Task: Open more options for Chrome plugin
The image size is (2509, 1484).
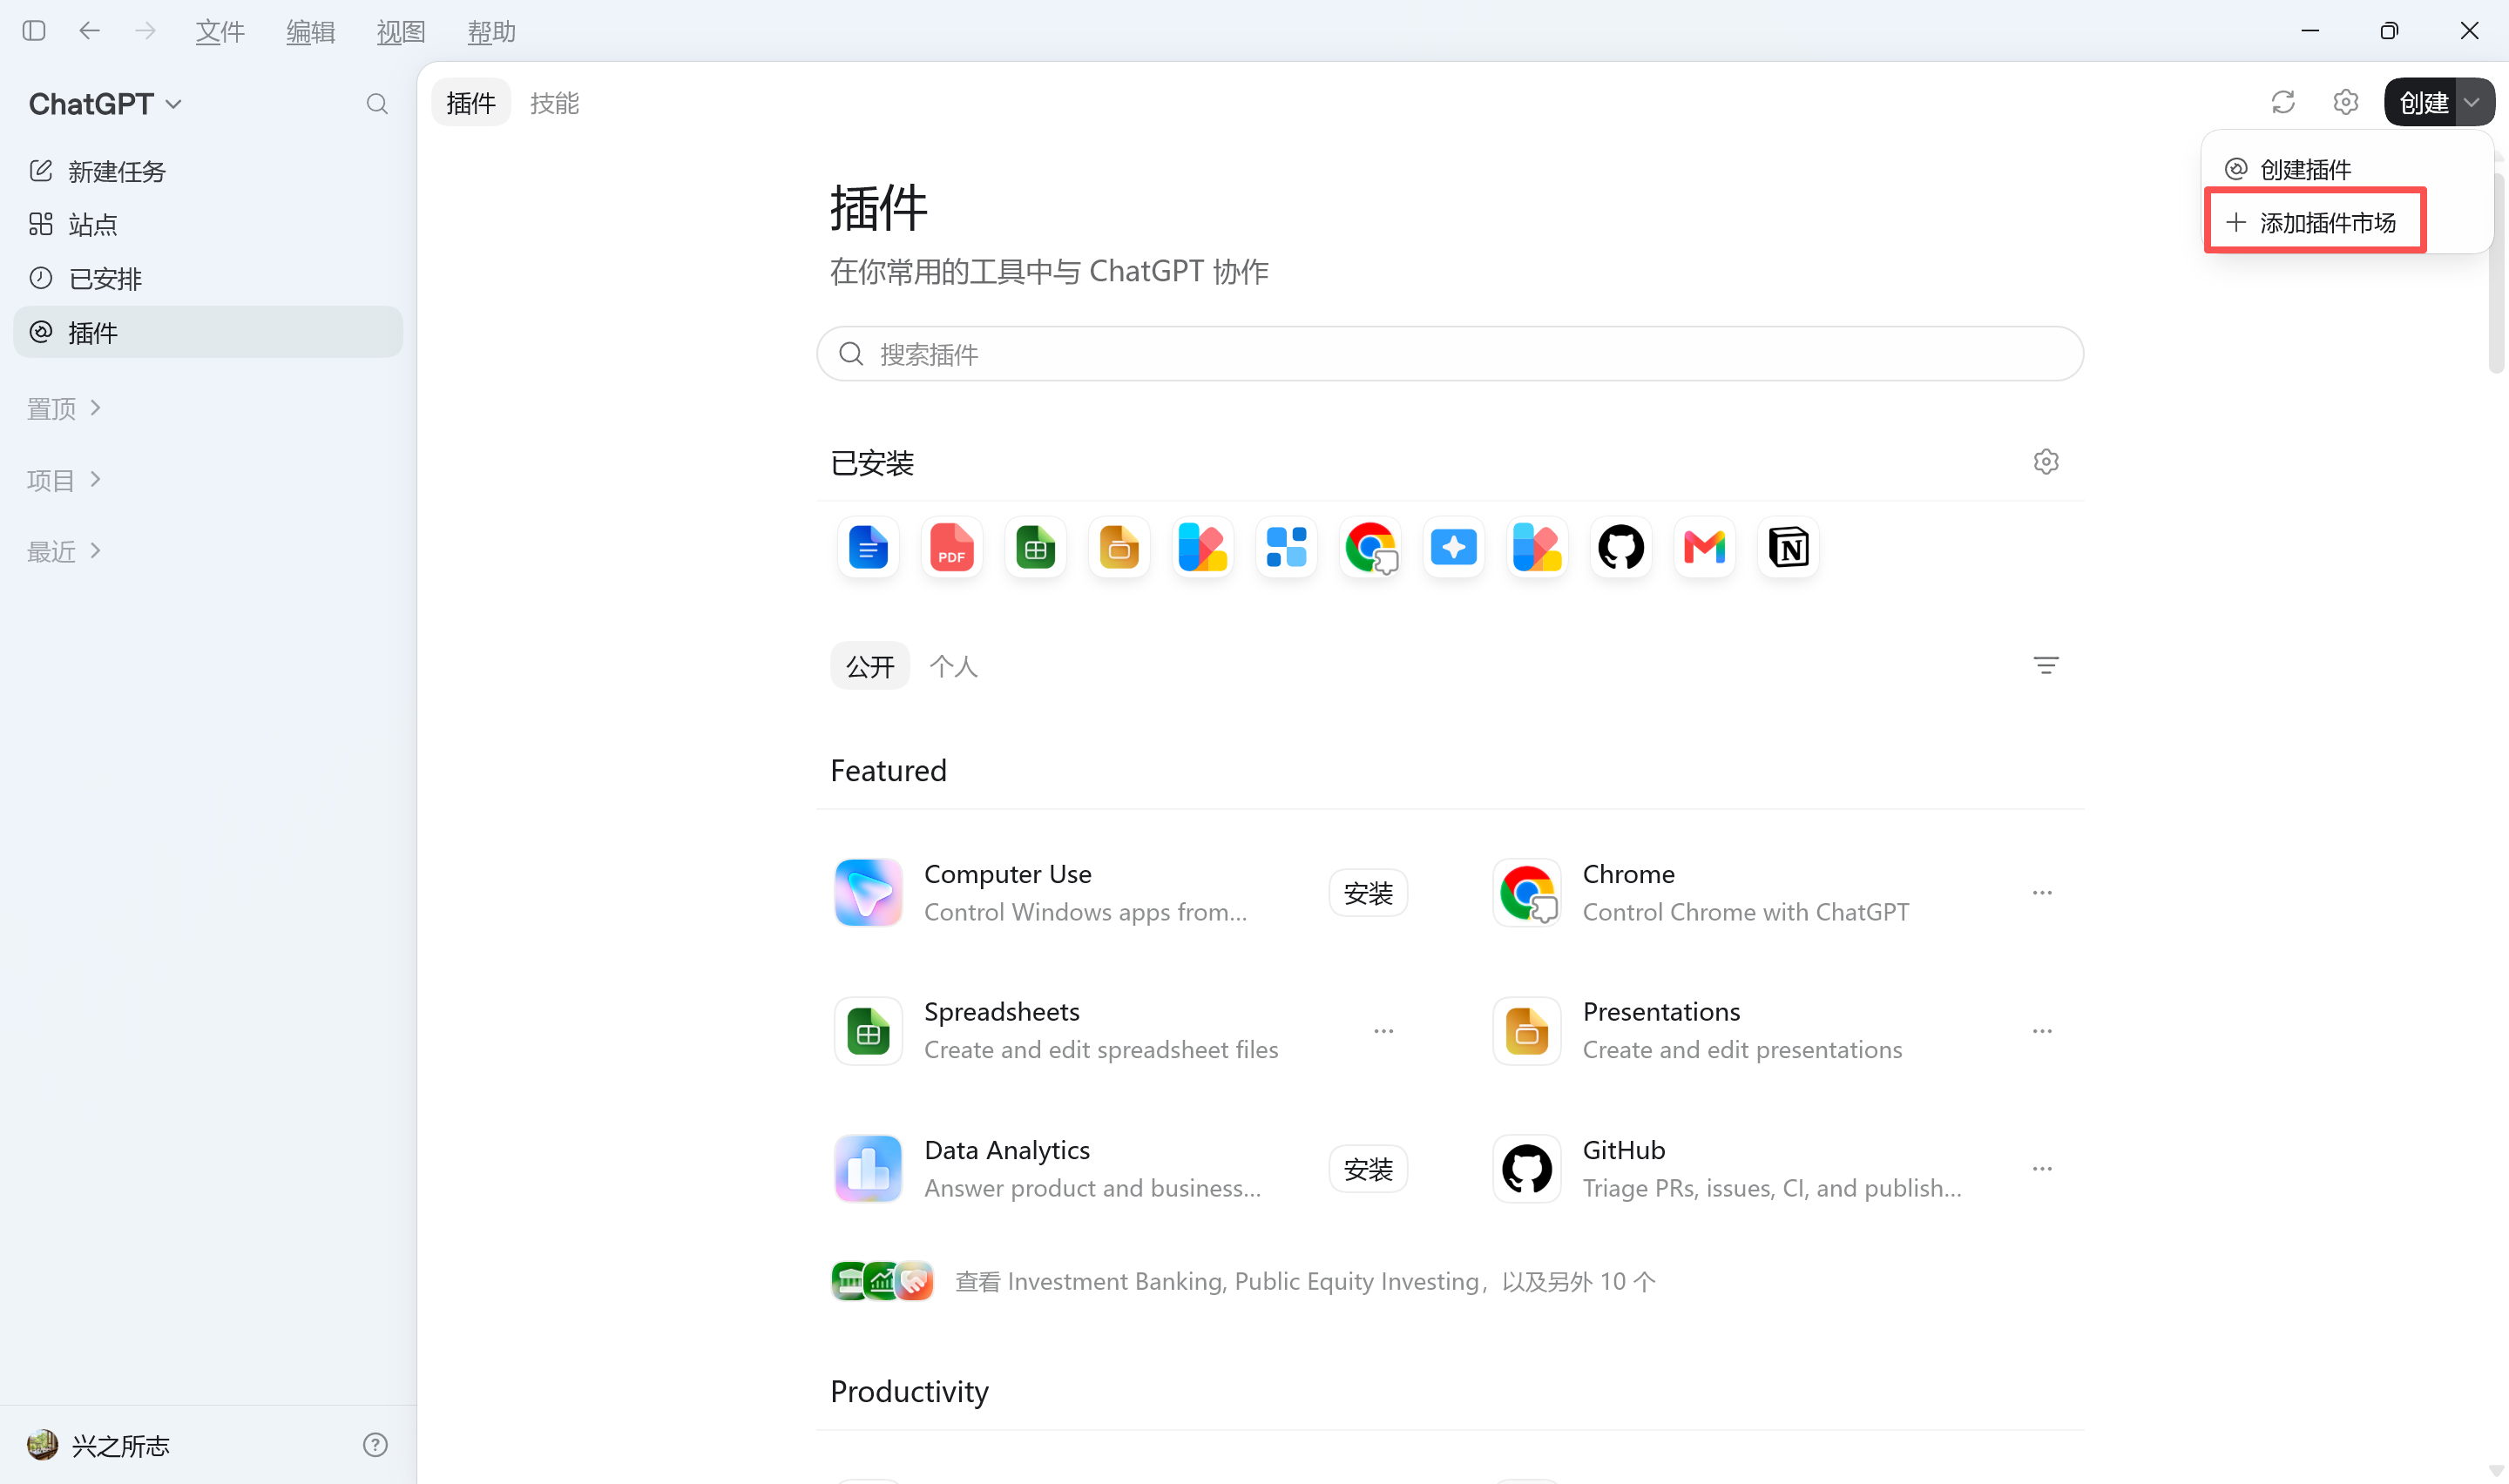Action: pyautogui.click(x=2042, y=892)
